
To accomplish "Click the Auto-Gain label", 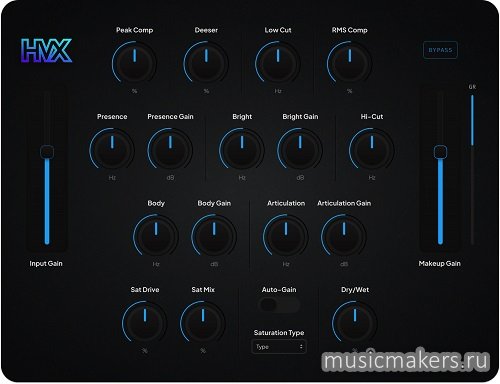I will pyautogui.click(x=279, y=290).
